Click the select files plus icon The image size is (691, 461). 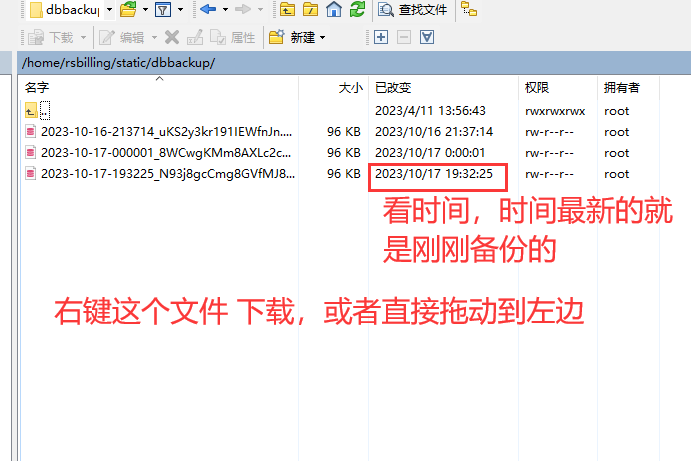(380, 37)
